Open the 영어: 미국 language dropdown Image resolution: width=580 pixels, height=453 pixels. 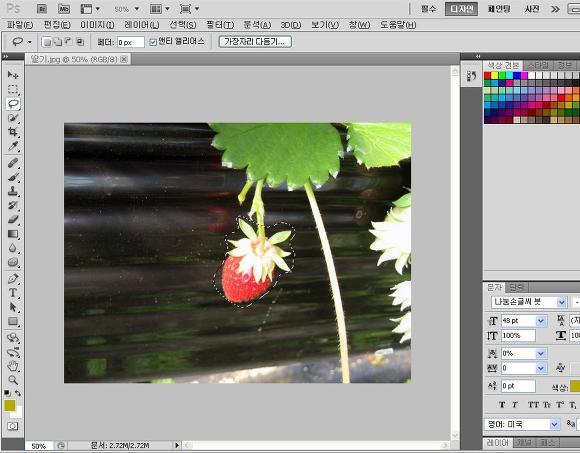pyautogui.click(x=554, y=424)
